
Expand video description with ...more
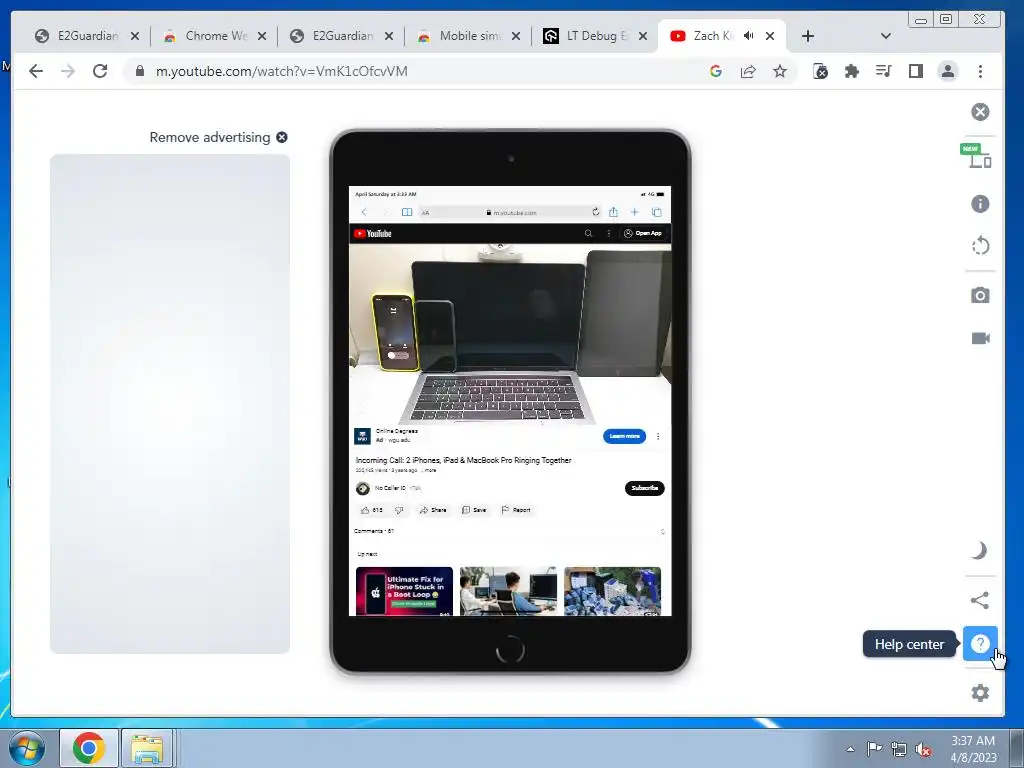coord(428,470)
